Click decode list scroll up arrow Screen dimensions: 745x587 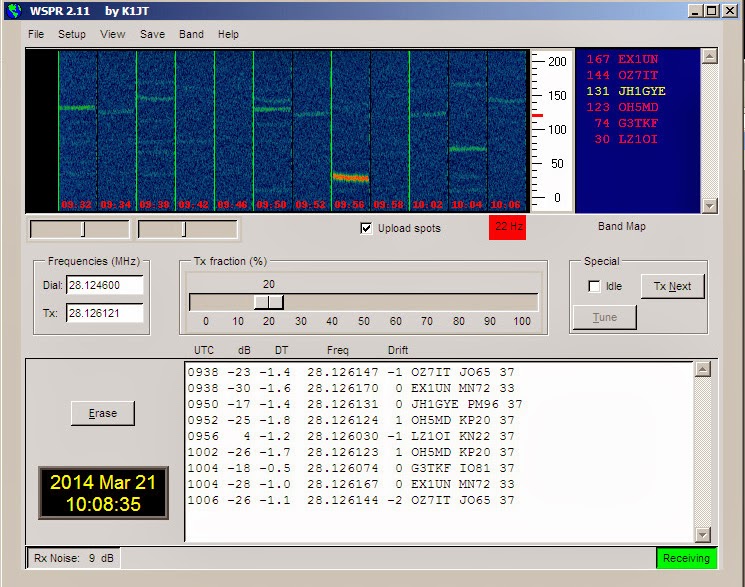702,369
